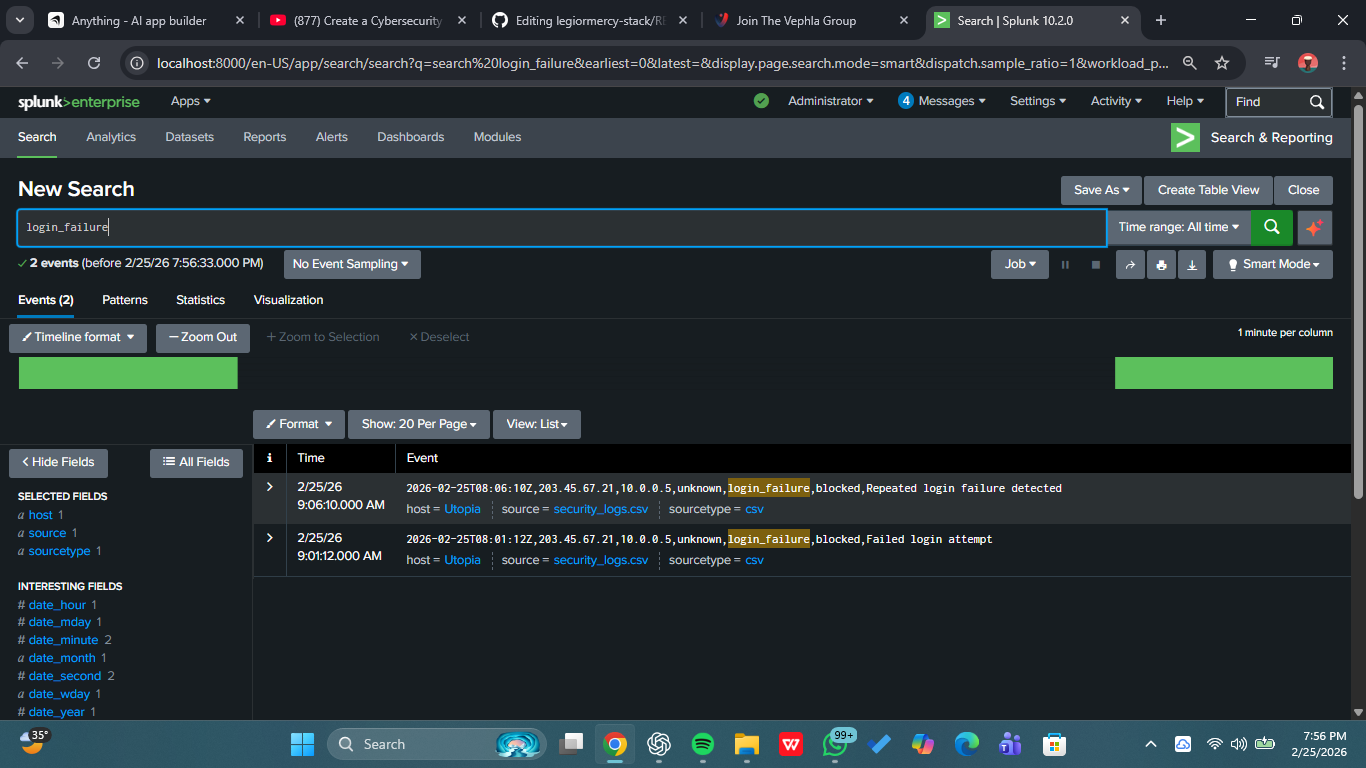Open the Settings menu in Splunk bar
Screen dimensions: 1366x768
pos(1038,101)
